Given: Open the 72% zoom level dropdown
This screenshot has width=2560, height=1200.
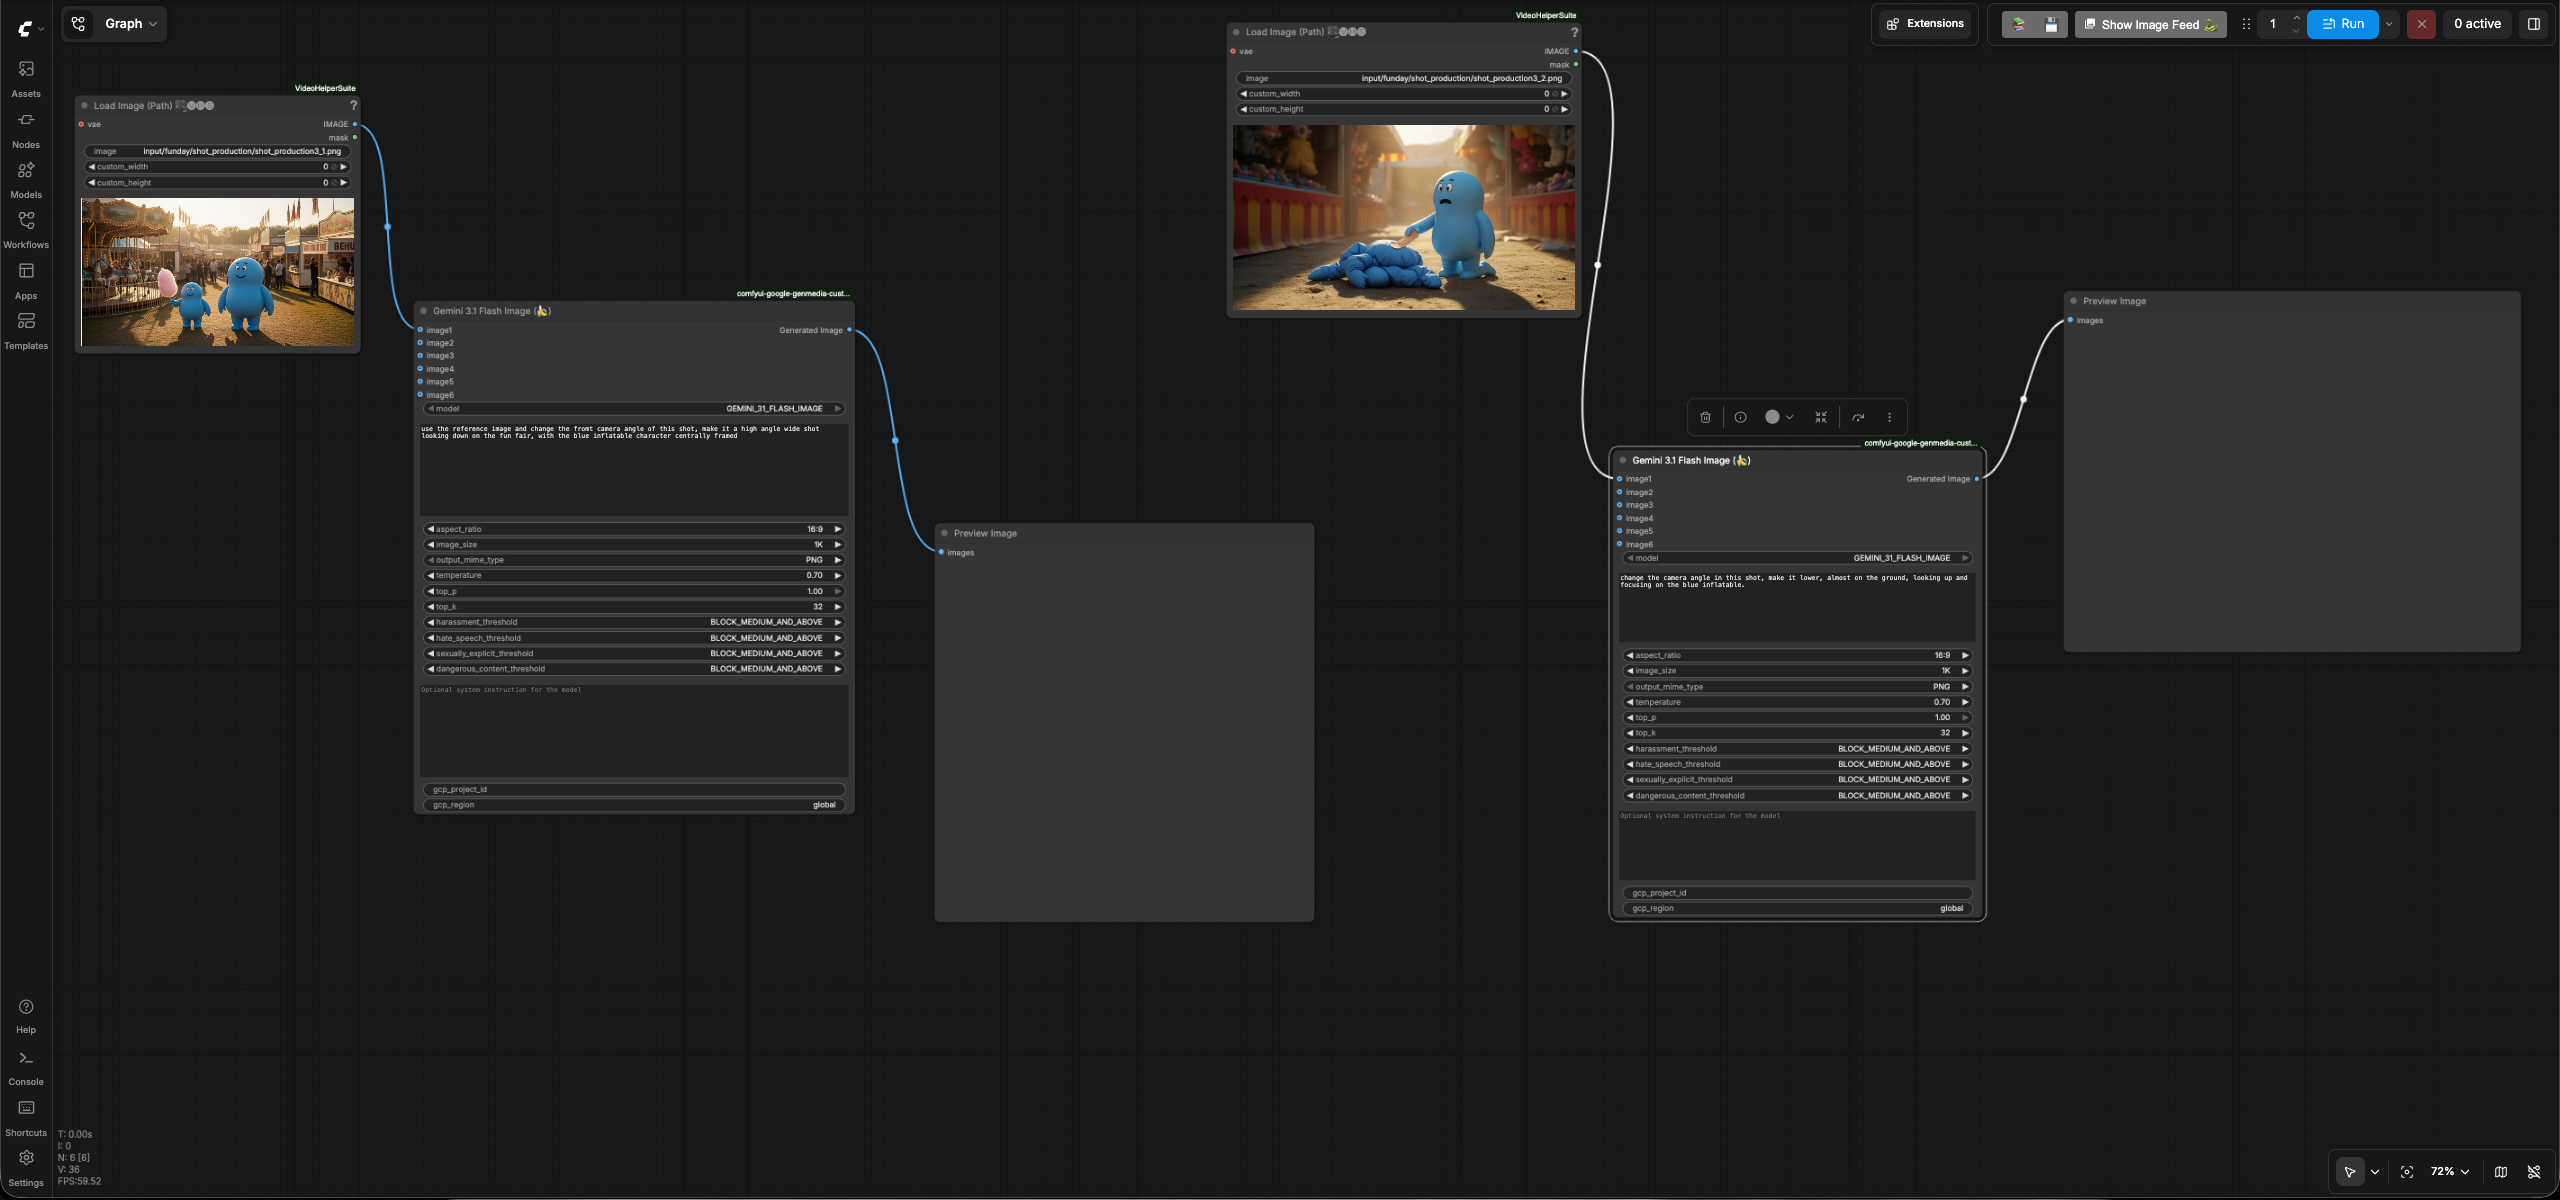Looking at the screenshot, I should point(2450,1171).
